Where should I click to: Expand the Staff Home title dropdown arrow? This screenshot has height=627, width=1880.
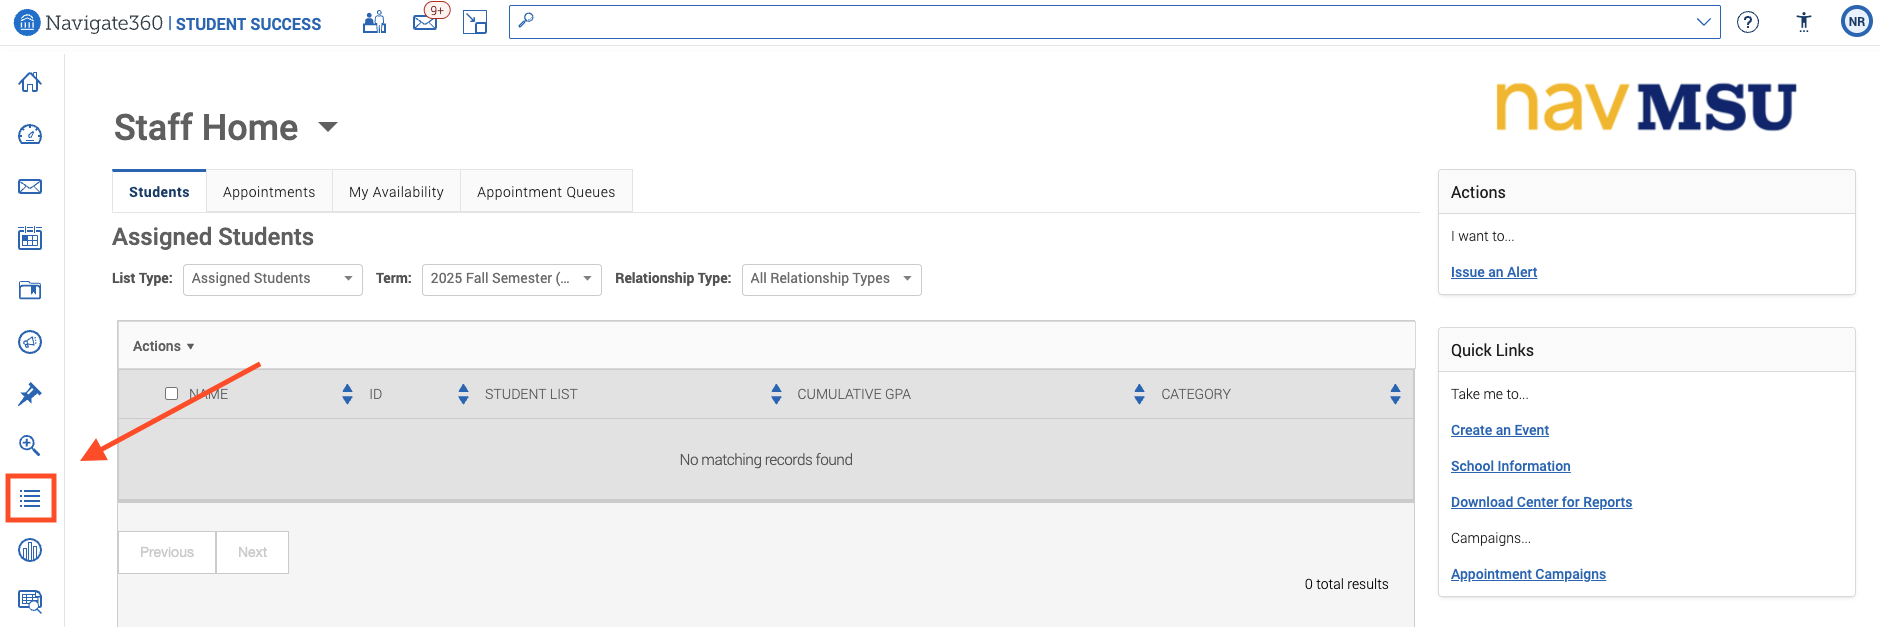point(328,127)
